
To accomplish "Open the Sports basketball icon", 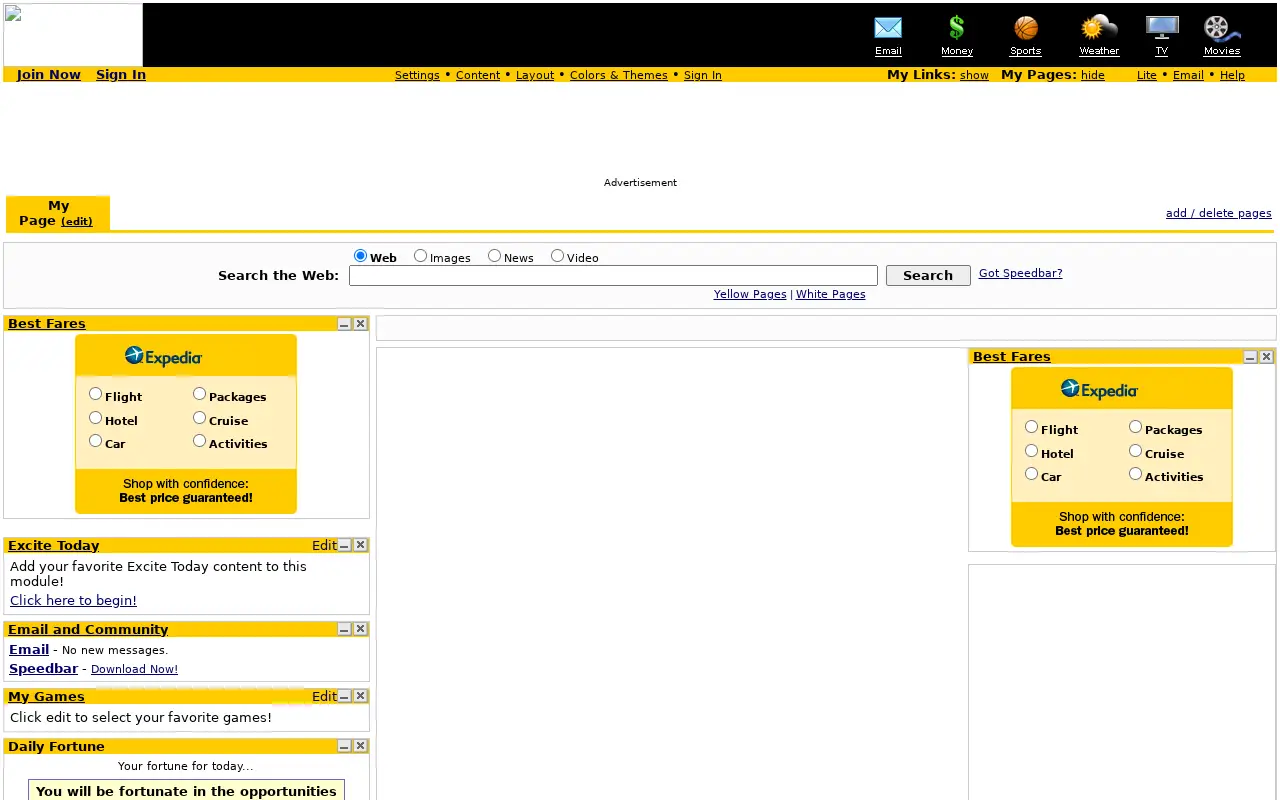I will click(x=1026, y=28).
